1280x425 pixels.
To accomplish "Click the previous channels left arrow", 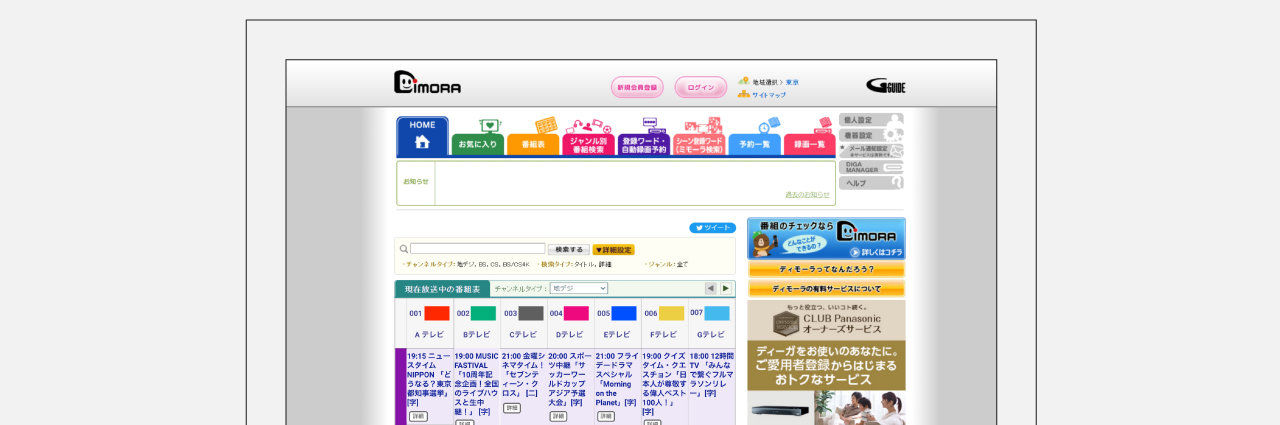I will coord(711,288).
